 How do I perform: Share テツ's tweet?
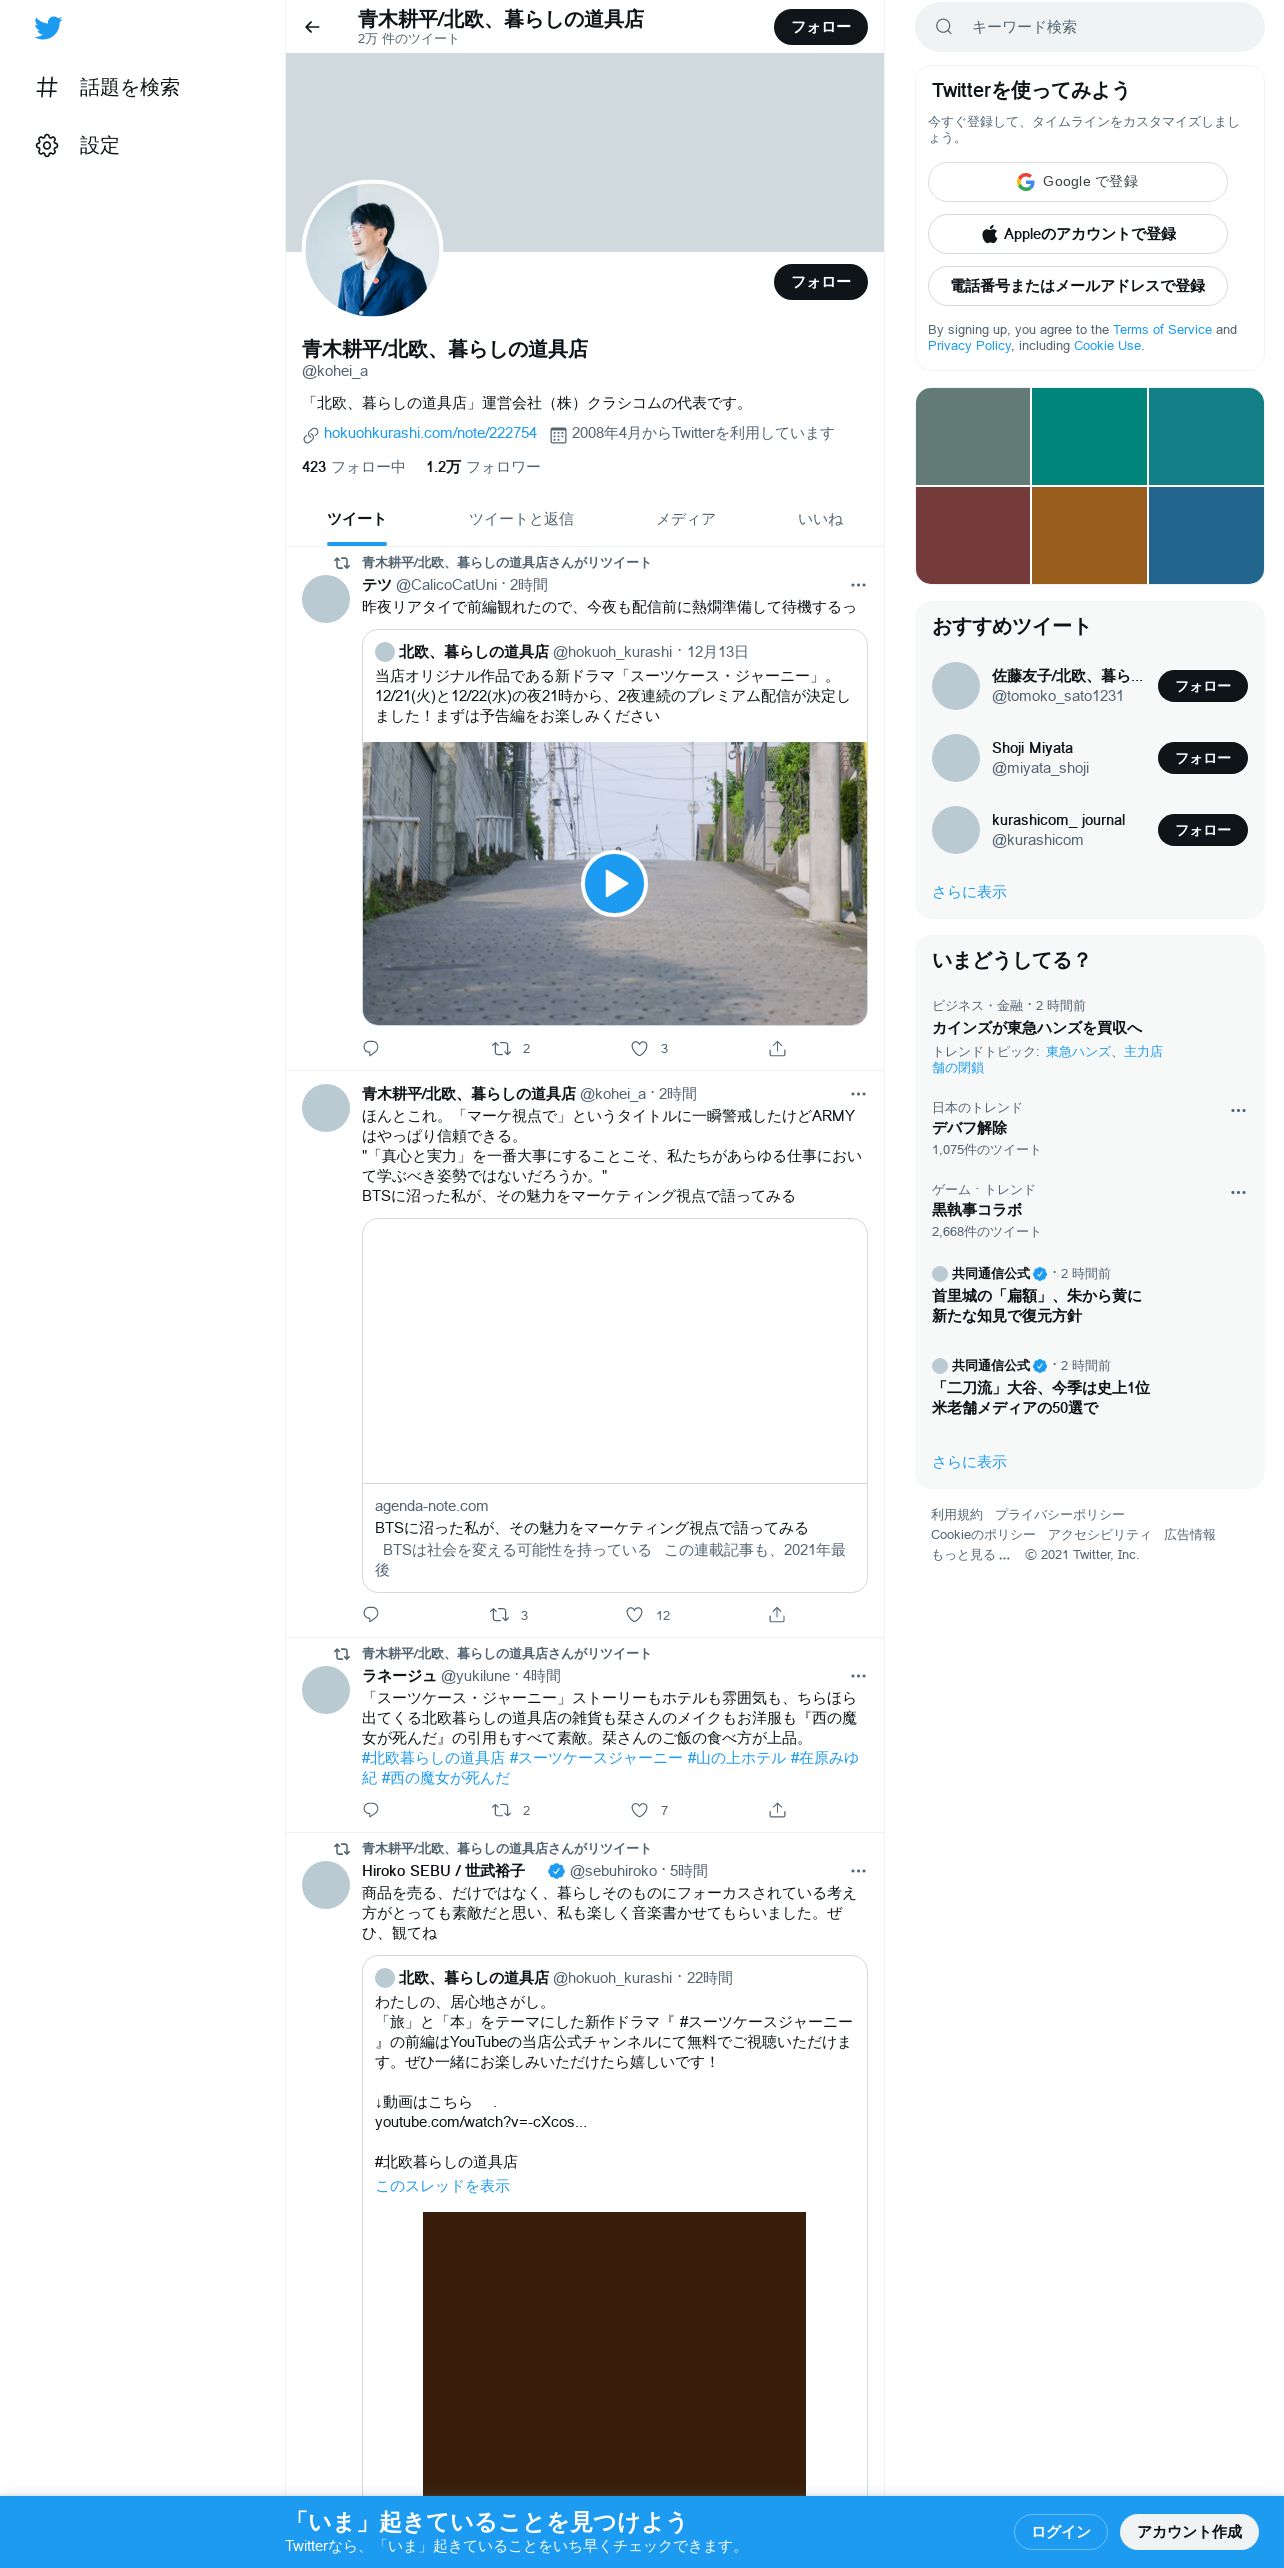coord(777,1048)
